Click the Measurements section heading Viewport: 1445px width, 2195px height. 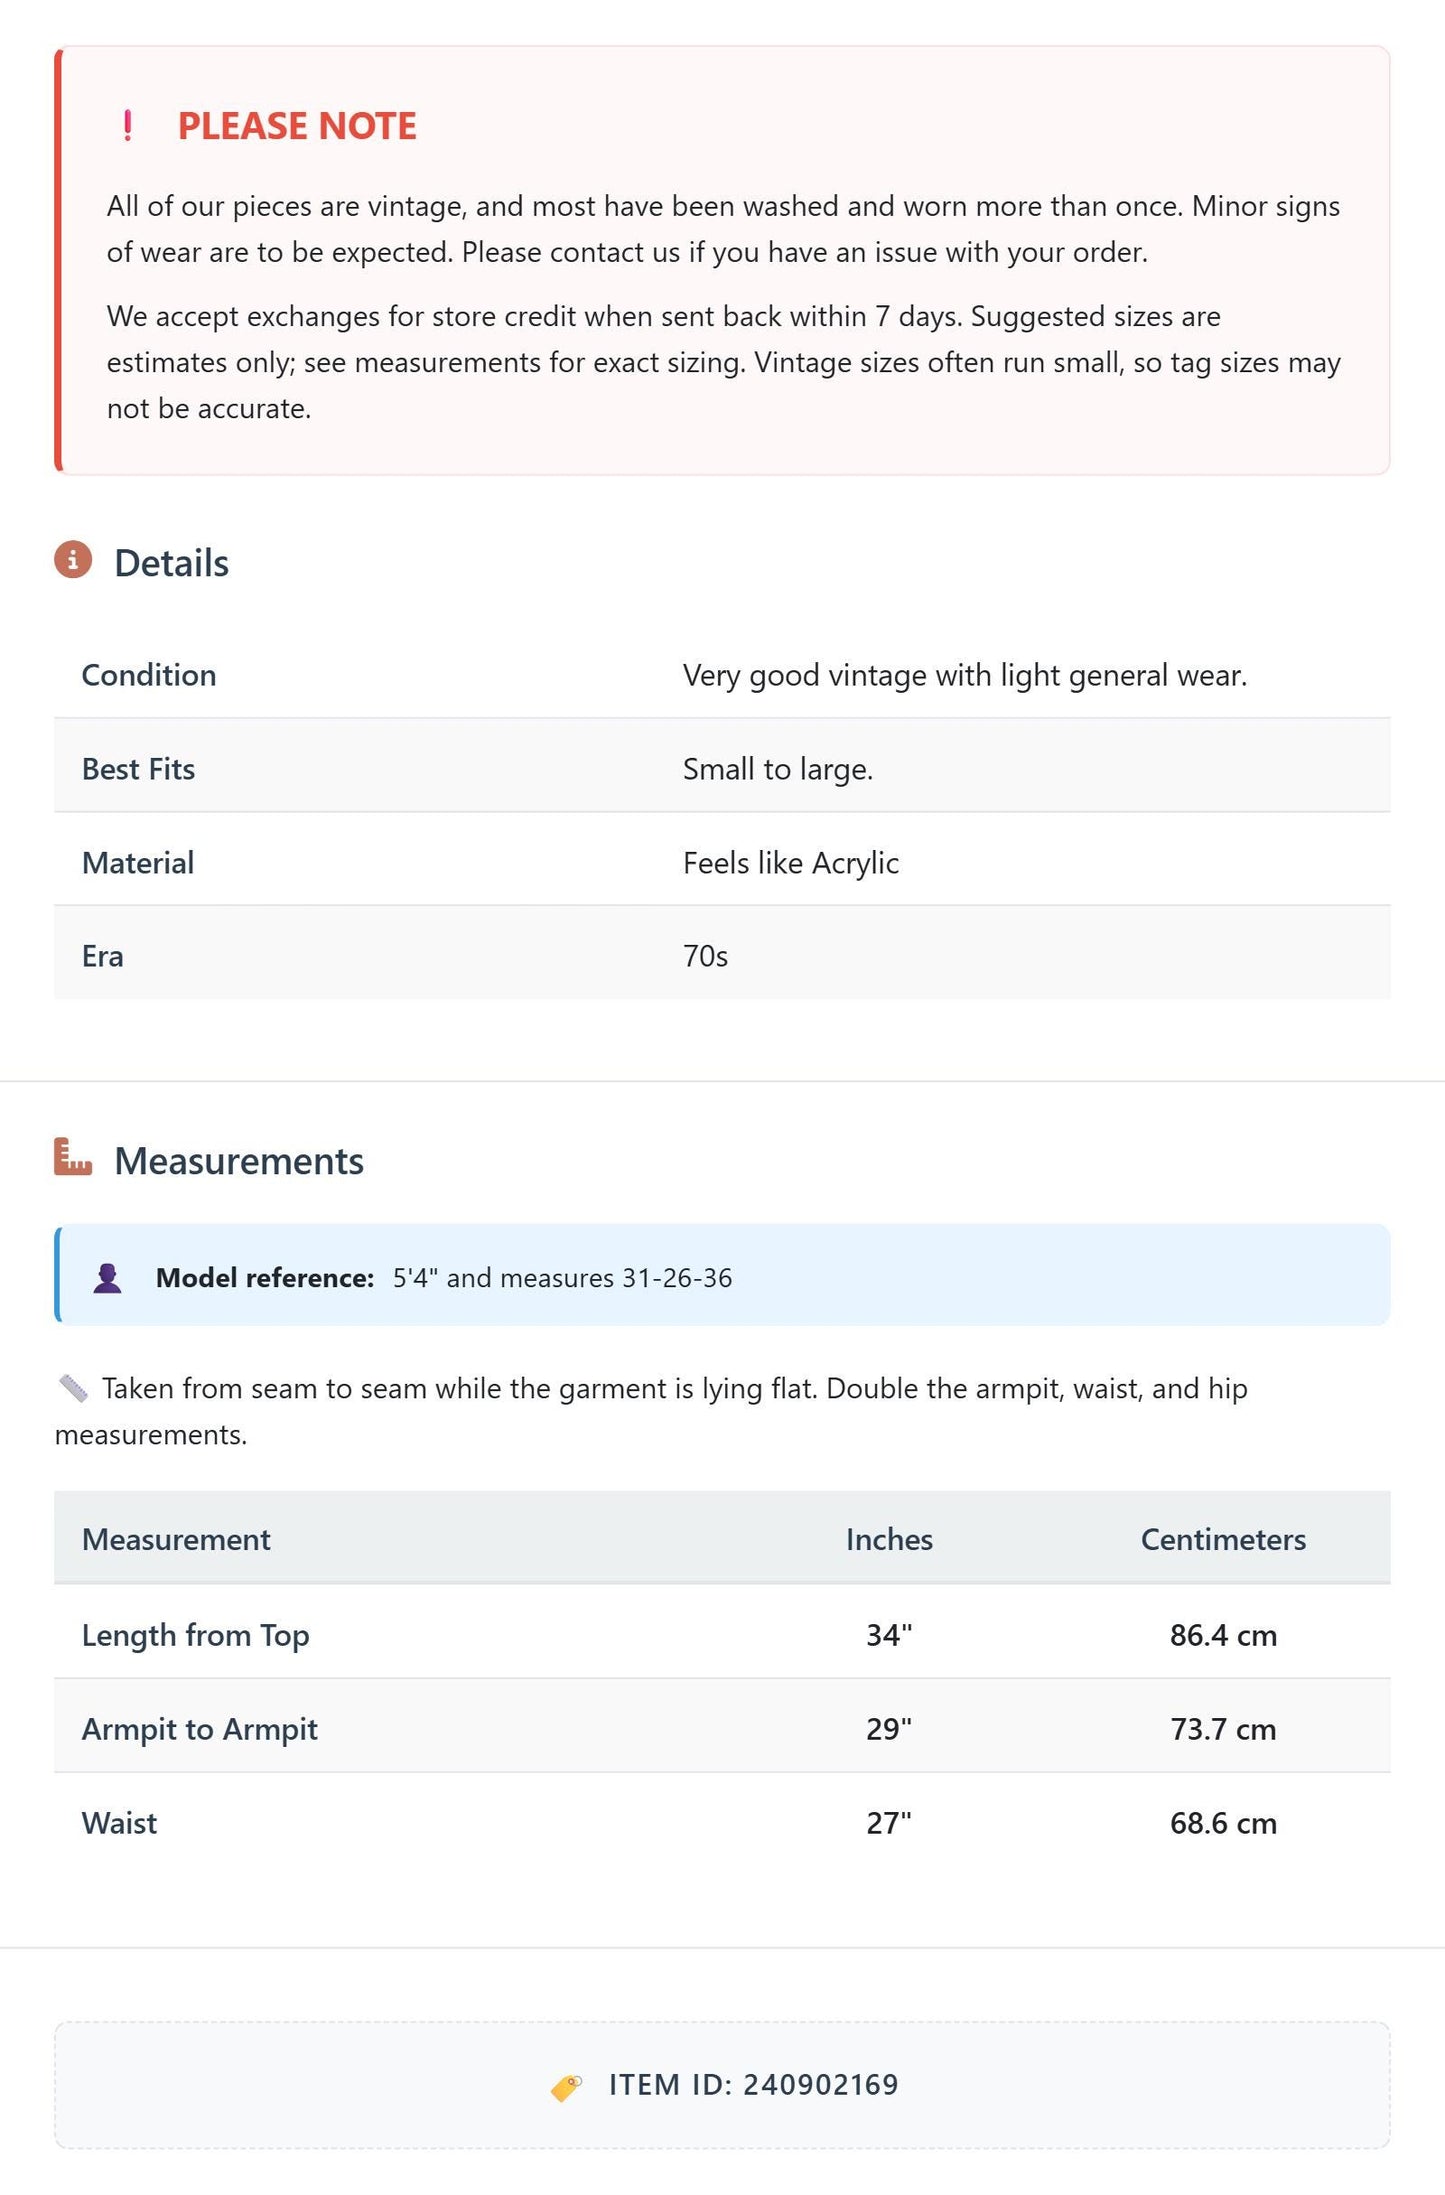(239, 1161)
